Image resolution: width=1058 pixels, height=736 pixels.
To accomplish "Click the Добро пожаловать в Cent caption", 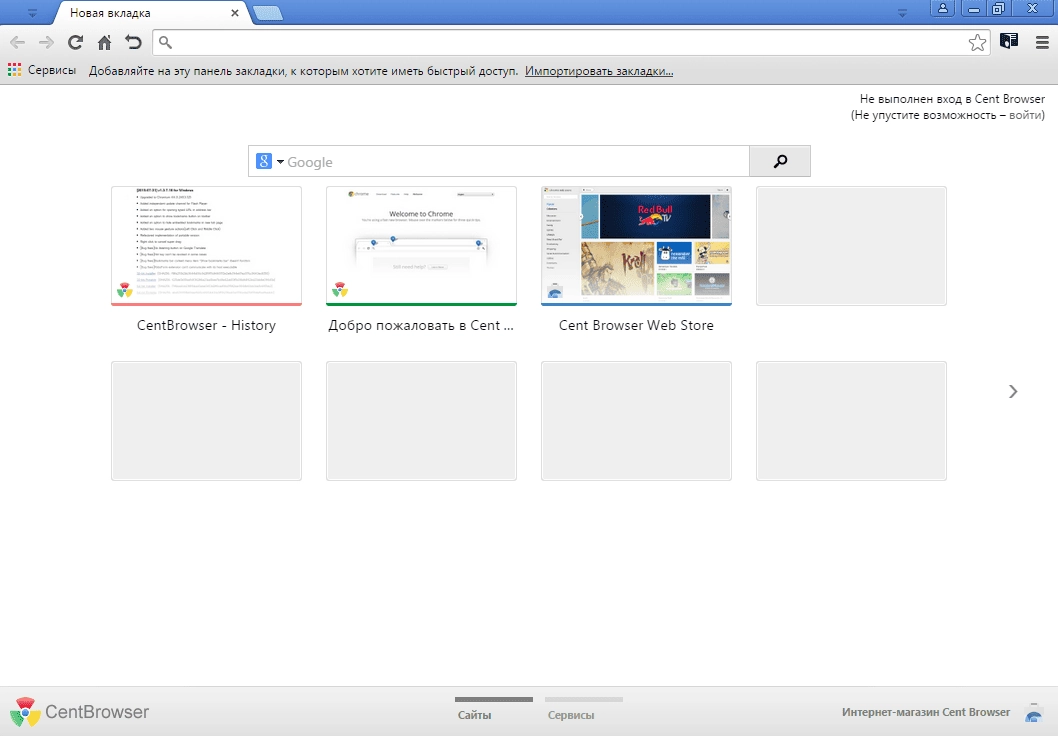I will click(x=421, y=325).
